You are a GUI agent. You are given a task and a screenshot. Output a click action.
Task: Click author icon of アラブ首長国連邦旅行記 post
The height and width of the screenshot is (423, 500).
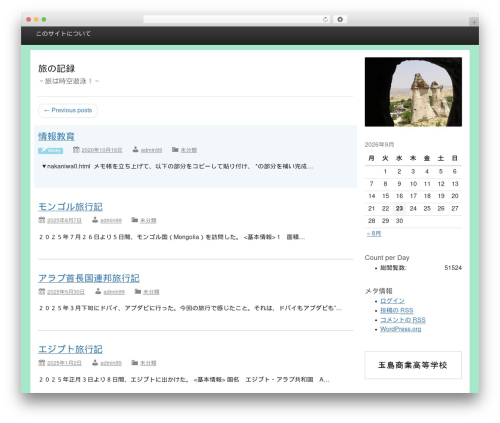pyautogui.click(x=98, y=291)
